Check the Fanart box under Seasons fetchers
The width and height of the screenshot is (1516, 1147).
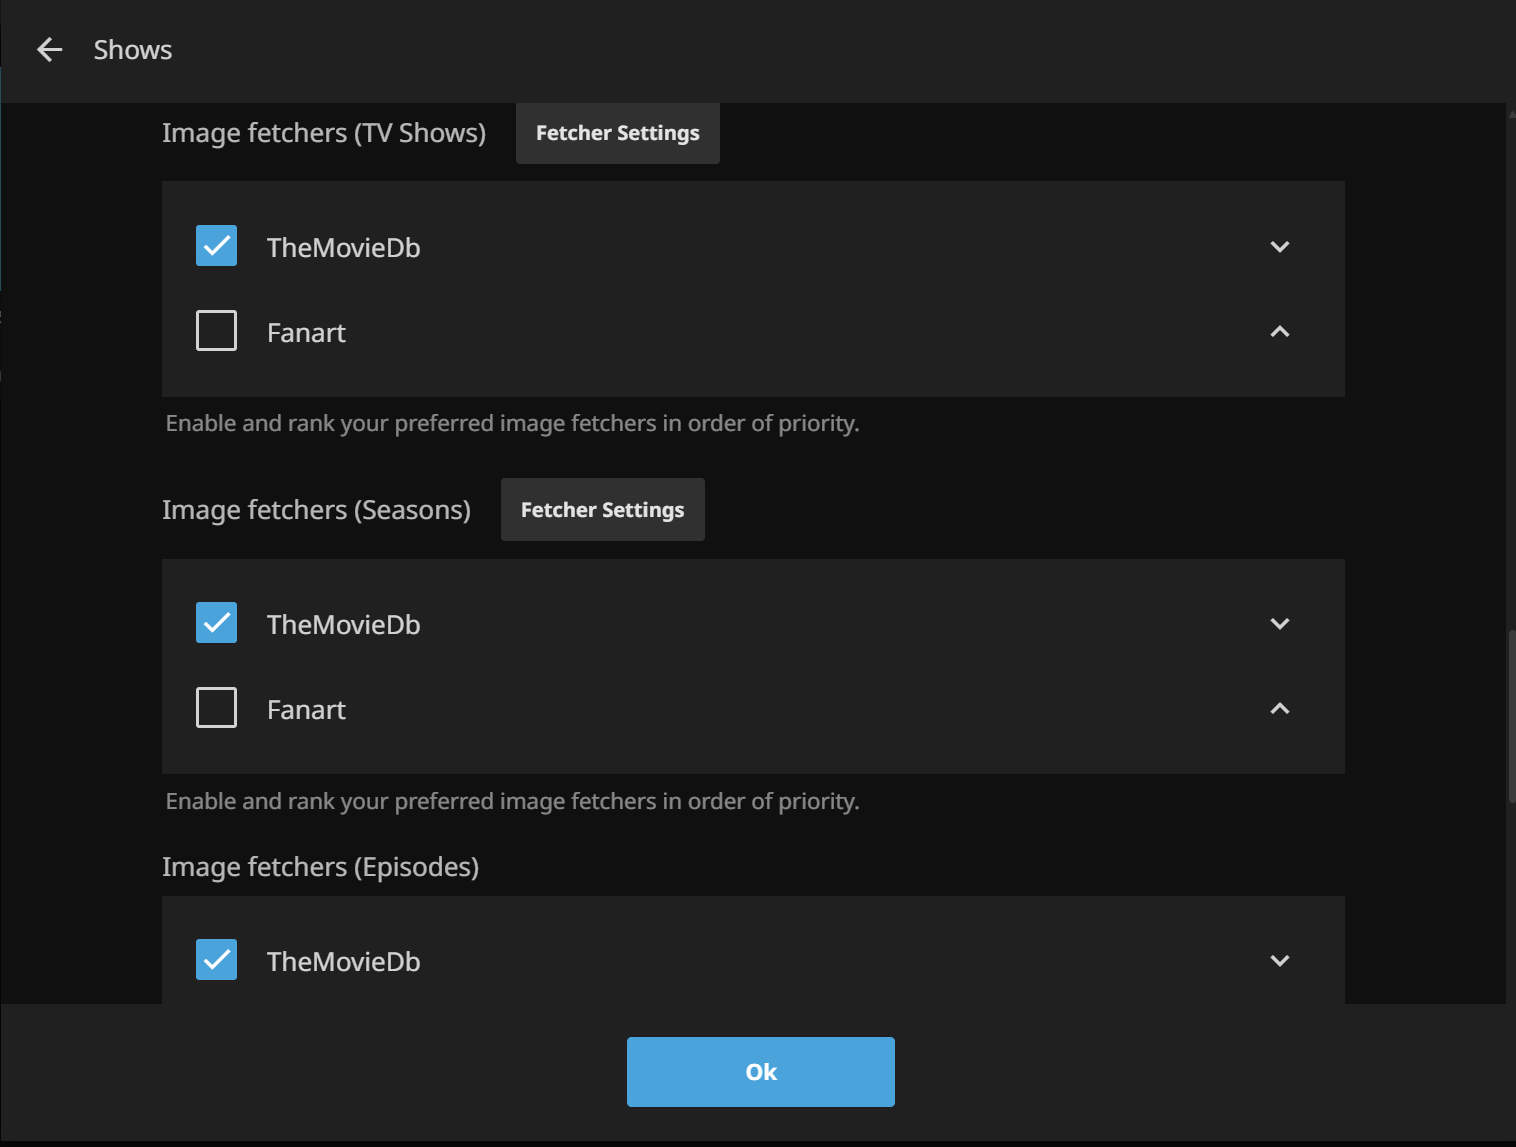click(216, 708)
